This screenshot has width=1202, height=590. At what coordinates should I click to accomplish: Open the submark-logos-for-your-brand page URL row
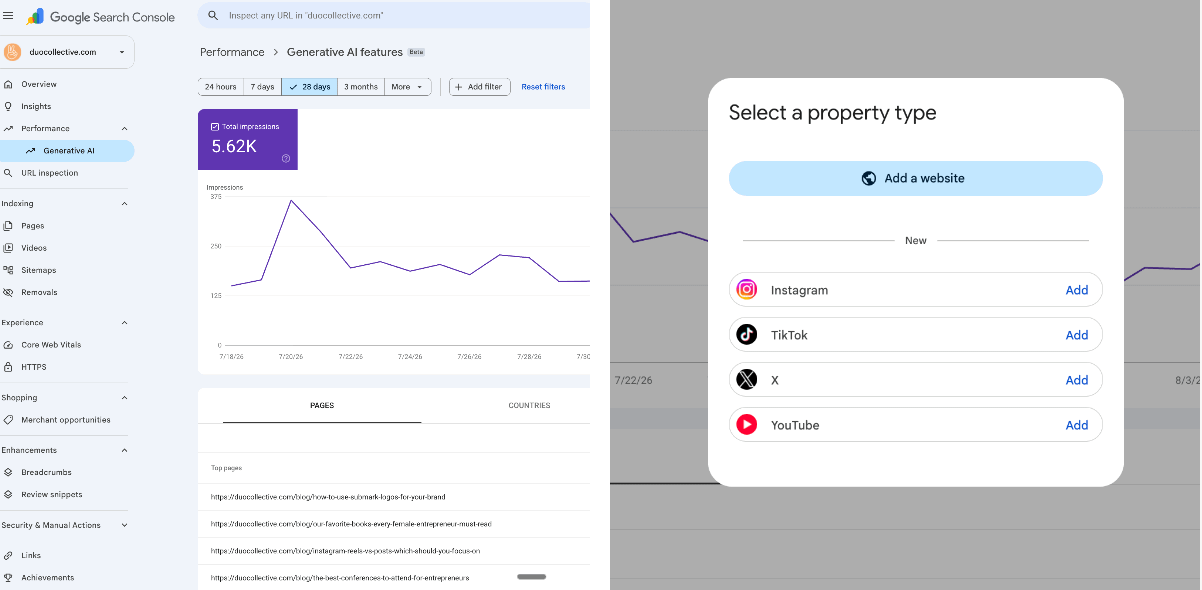pyautogui.click(x=394, y=497)
